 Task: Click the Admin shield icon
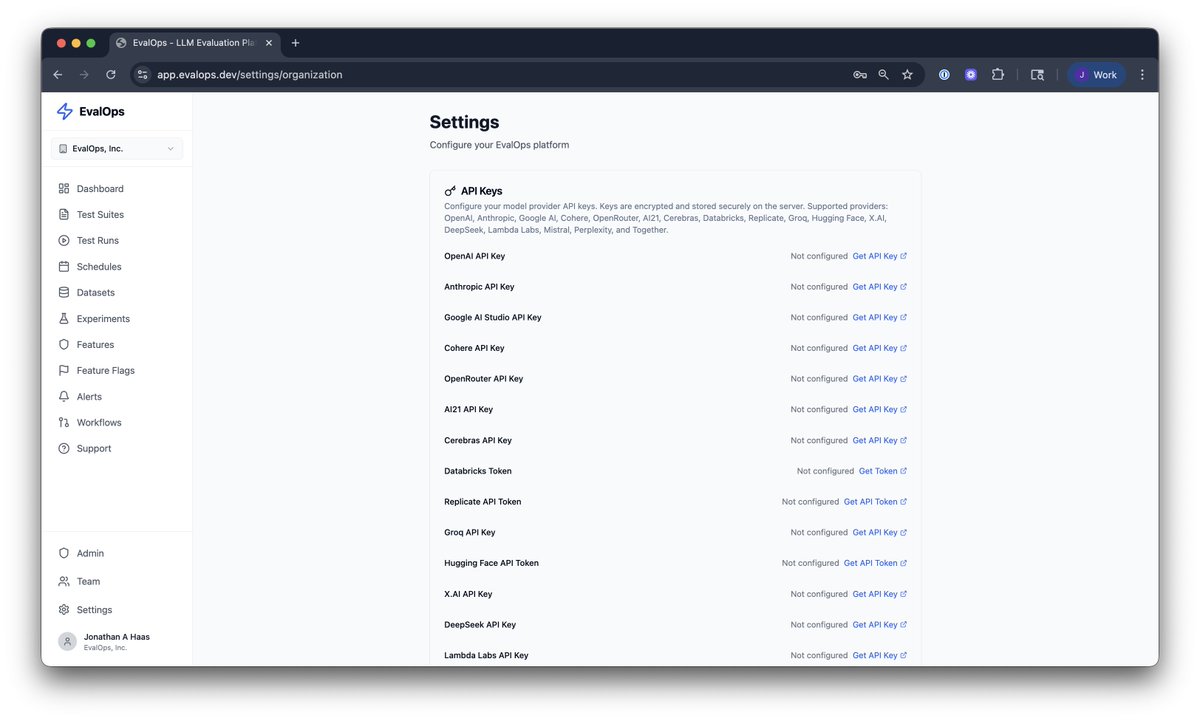pyautogui.click(x=64, y=553)
